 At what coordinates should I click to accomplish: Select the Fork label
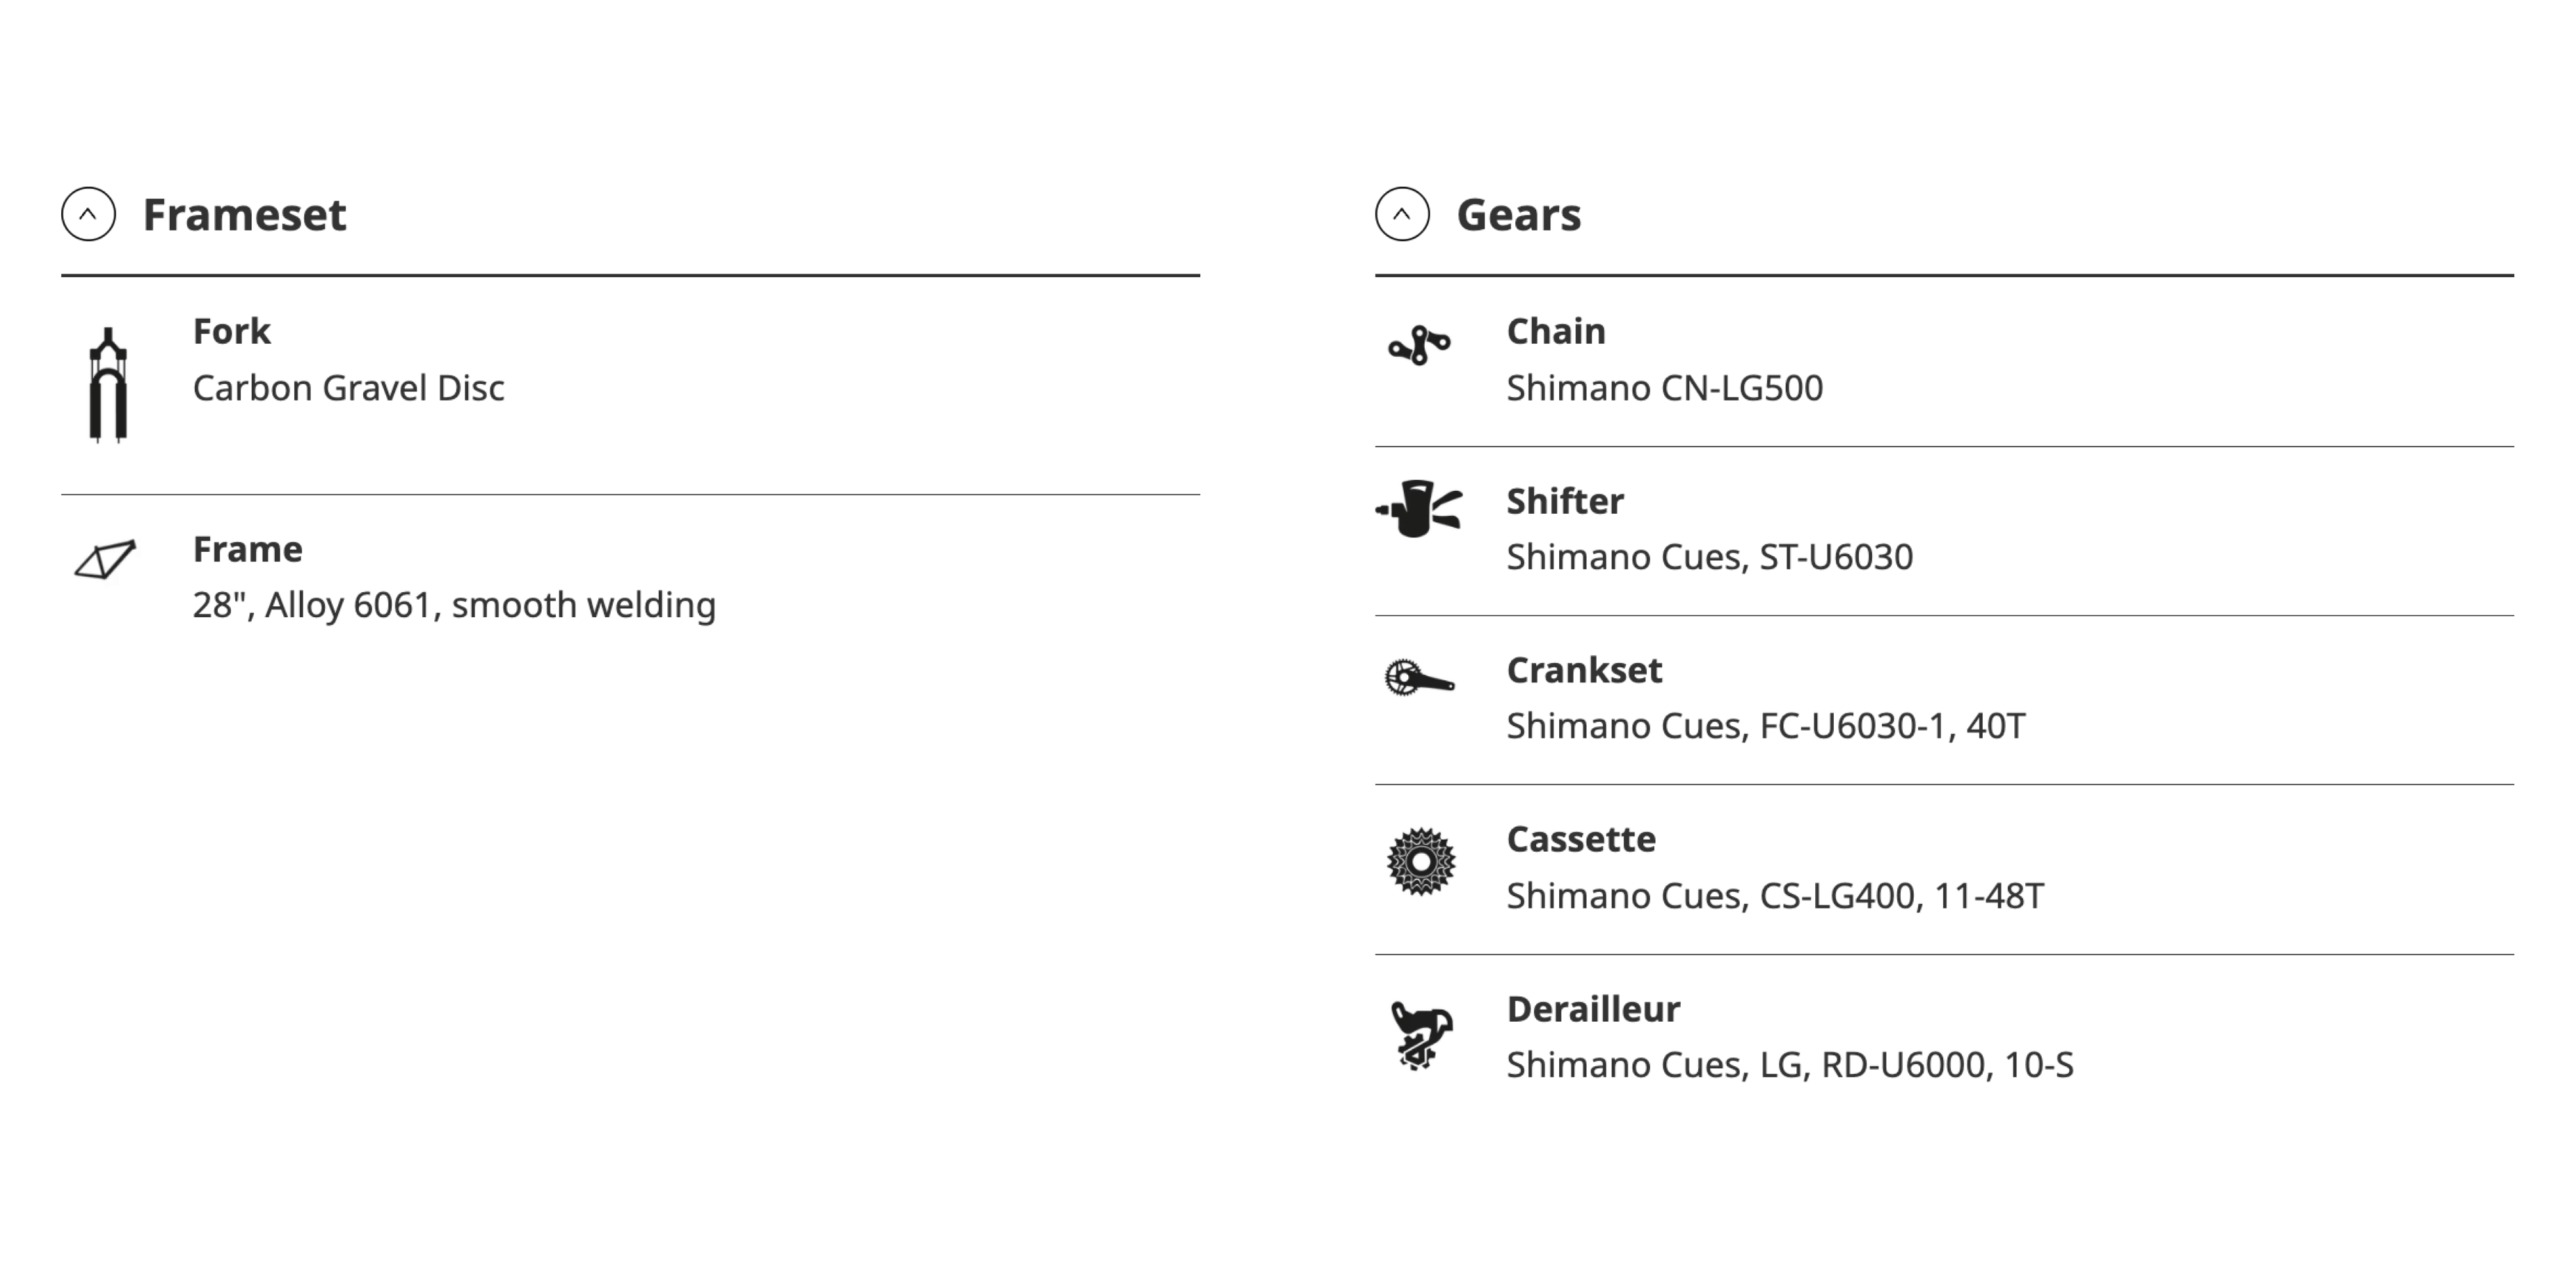[x=231, y=331]
